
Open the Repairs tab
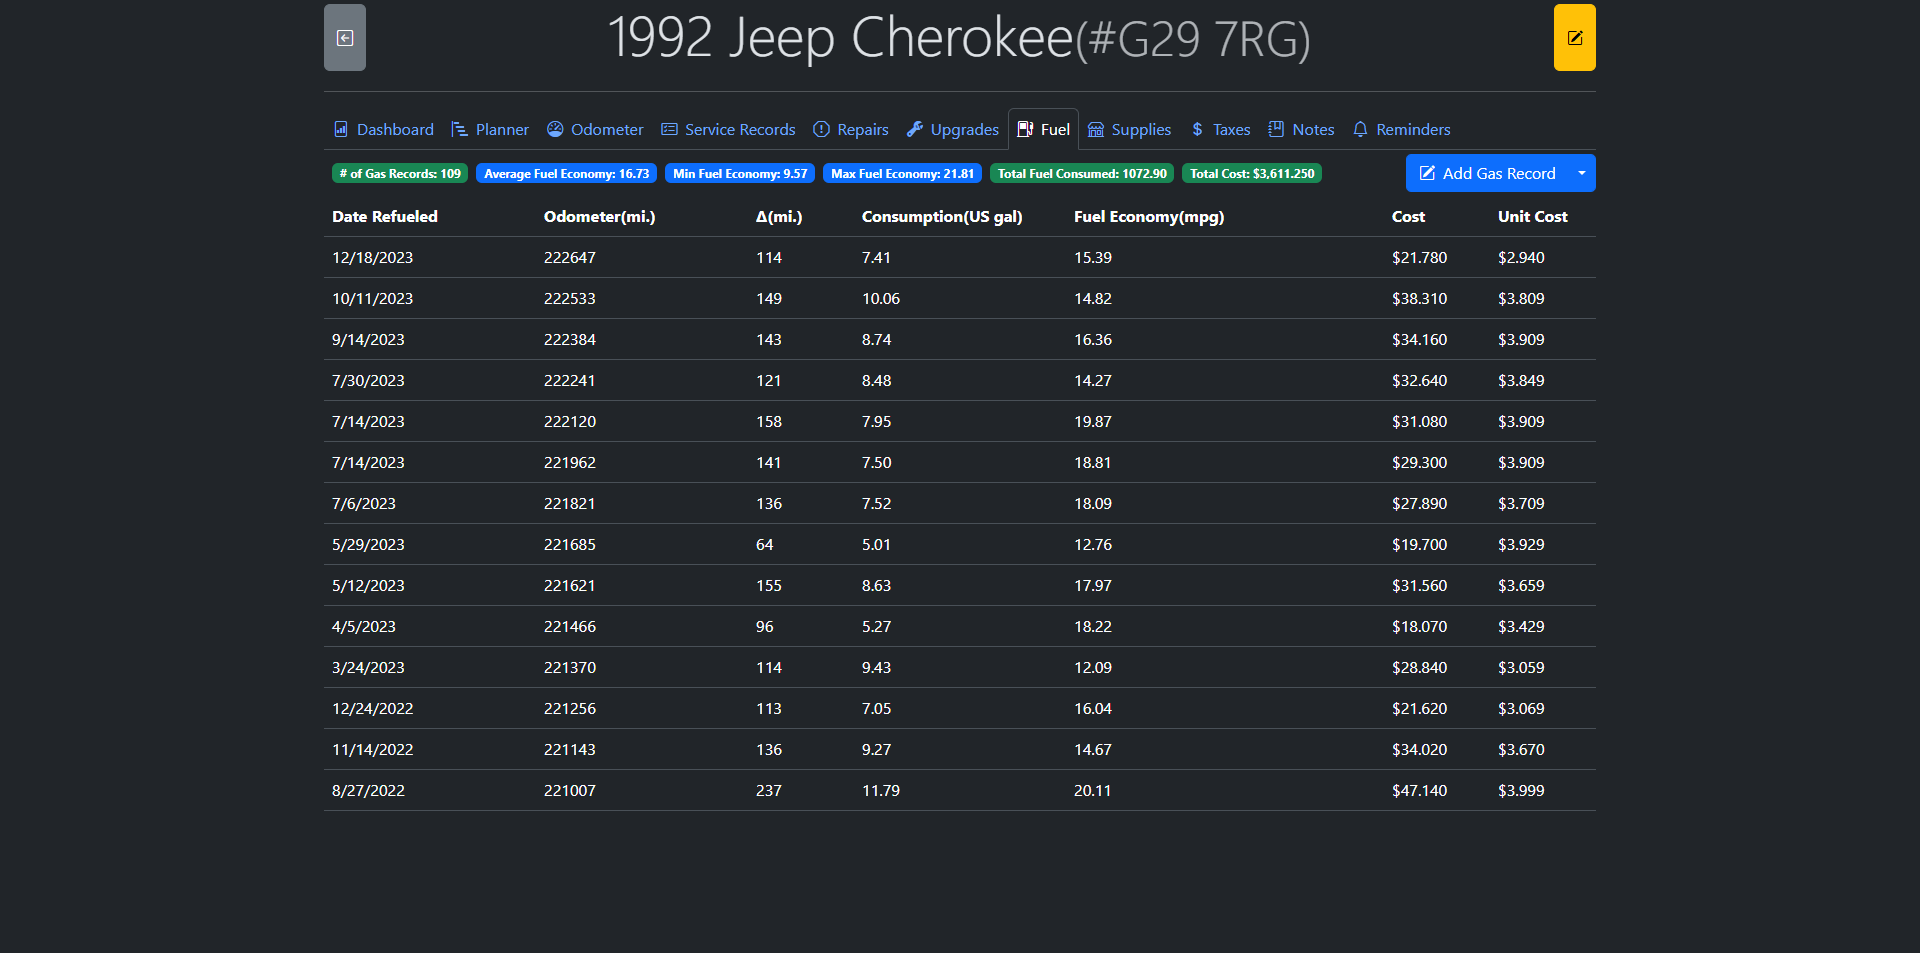pos(851,130)
